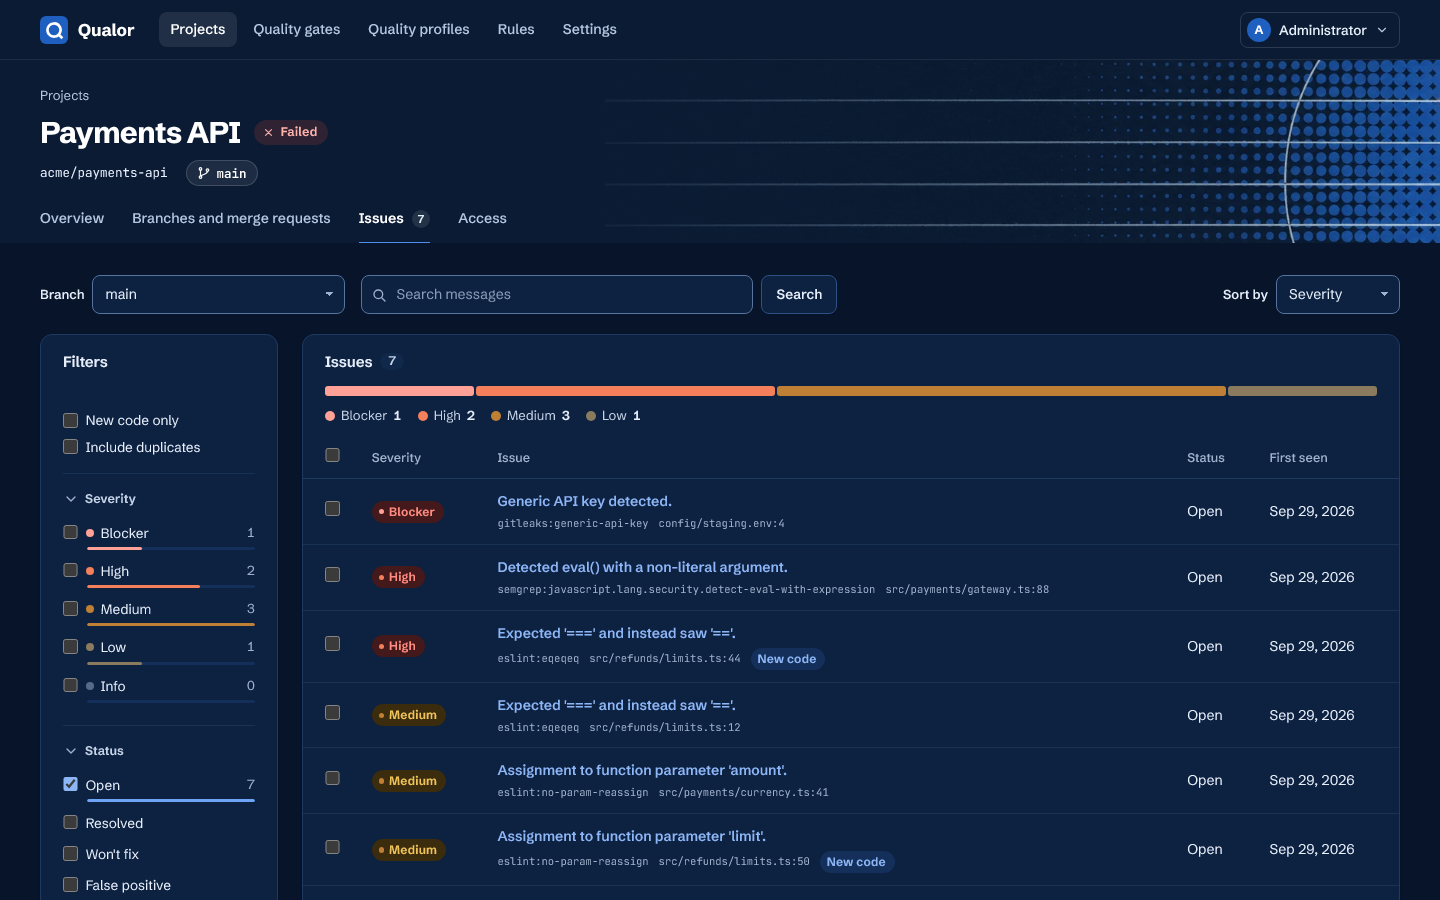Enable Include duplicates checkbox
Image resolution: width=1440 pixels, height=900 pixels.
point(70,447)
